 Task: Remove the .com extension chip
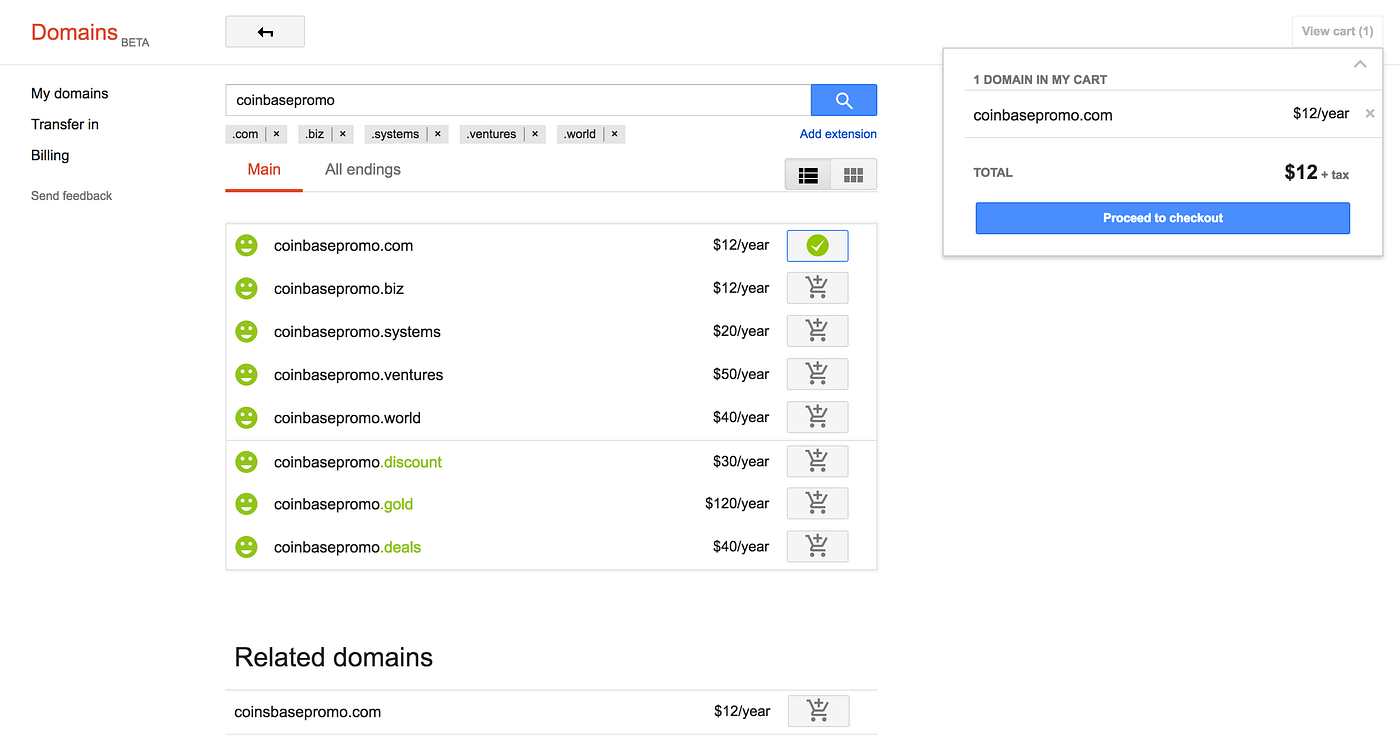pyautogui.click(x=276, y=134)
